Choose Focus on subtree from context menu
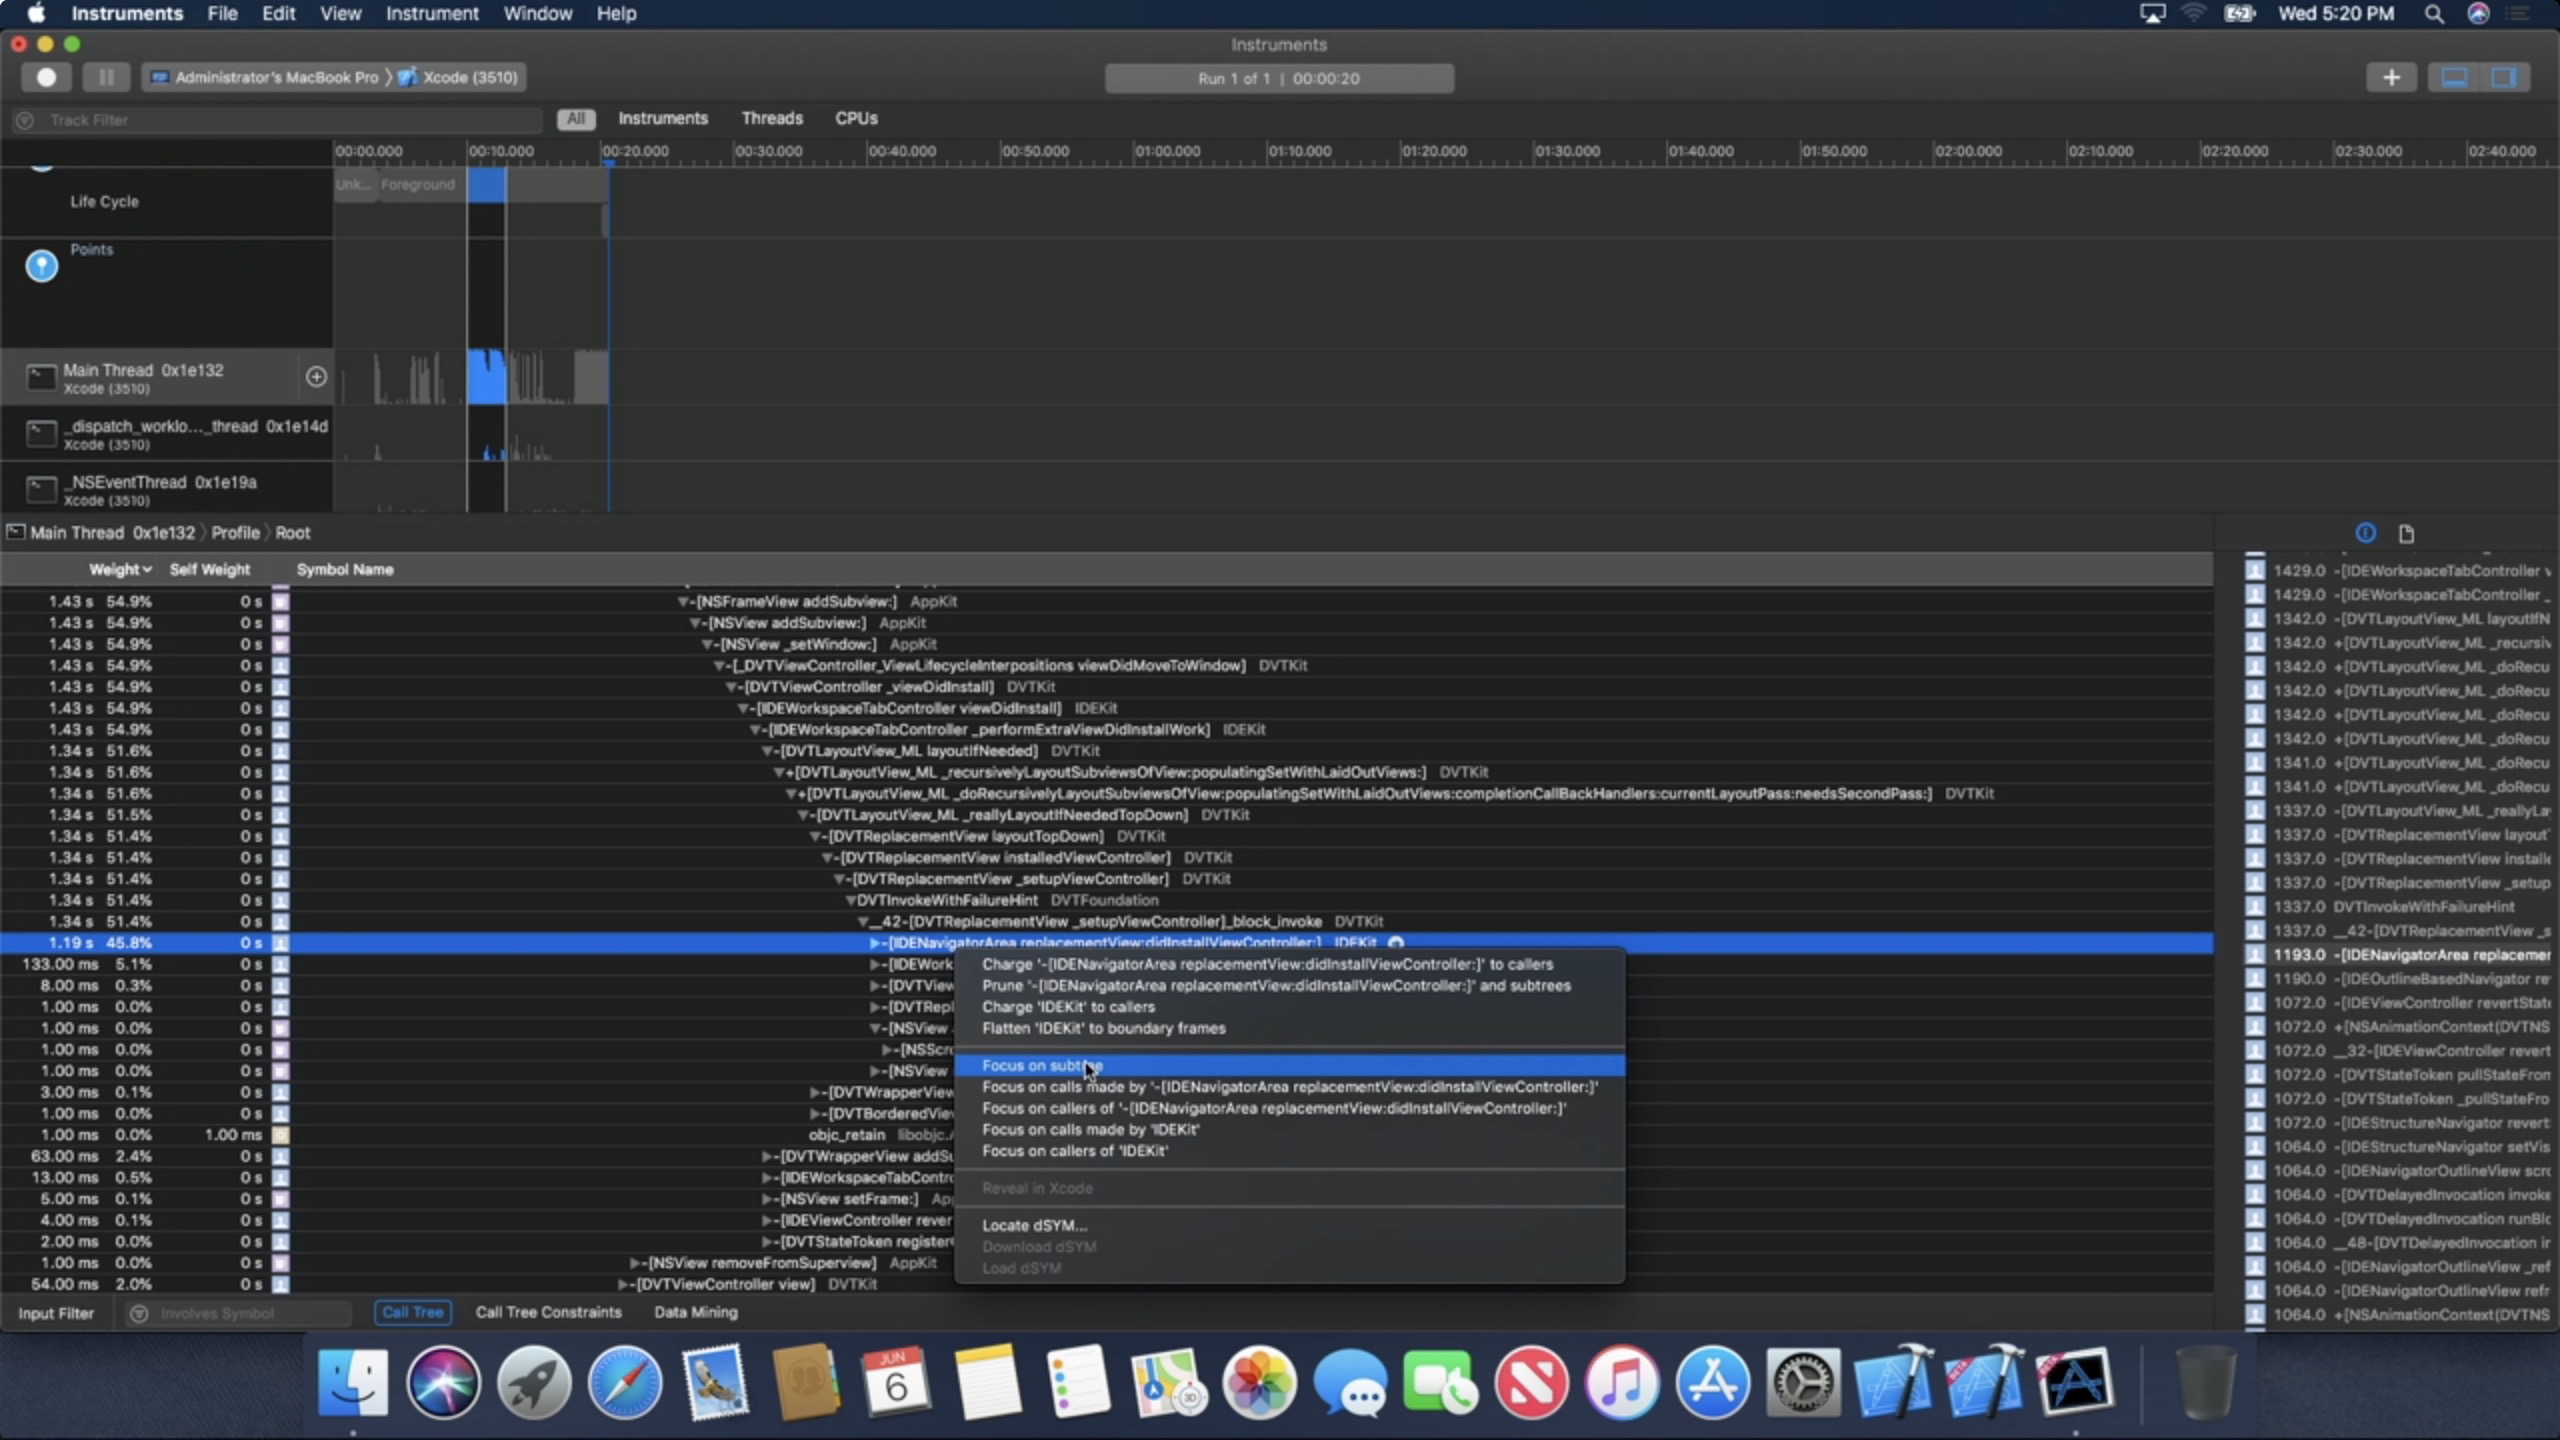Viewport: 2560px width, 1440px height. [x=1041, y=1066]
